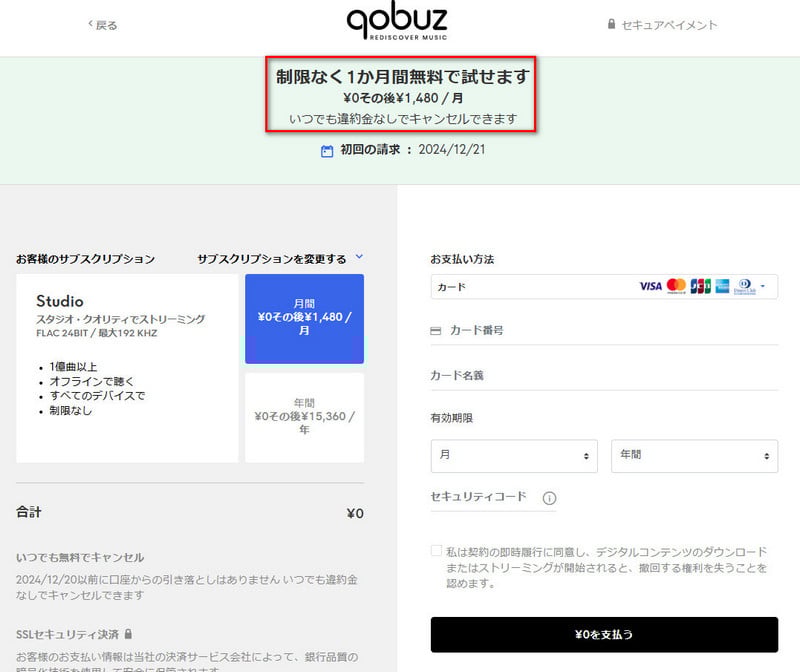Click the security code info icon
The image size is (800, 672).
(549, 498)
